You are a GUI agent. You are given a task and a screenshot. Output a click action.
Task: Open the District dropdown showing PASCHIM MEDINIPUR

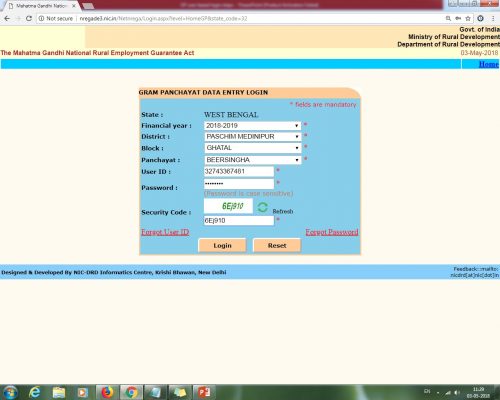pos(252,137)
